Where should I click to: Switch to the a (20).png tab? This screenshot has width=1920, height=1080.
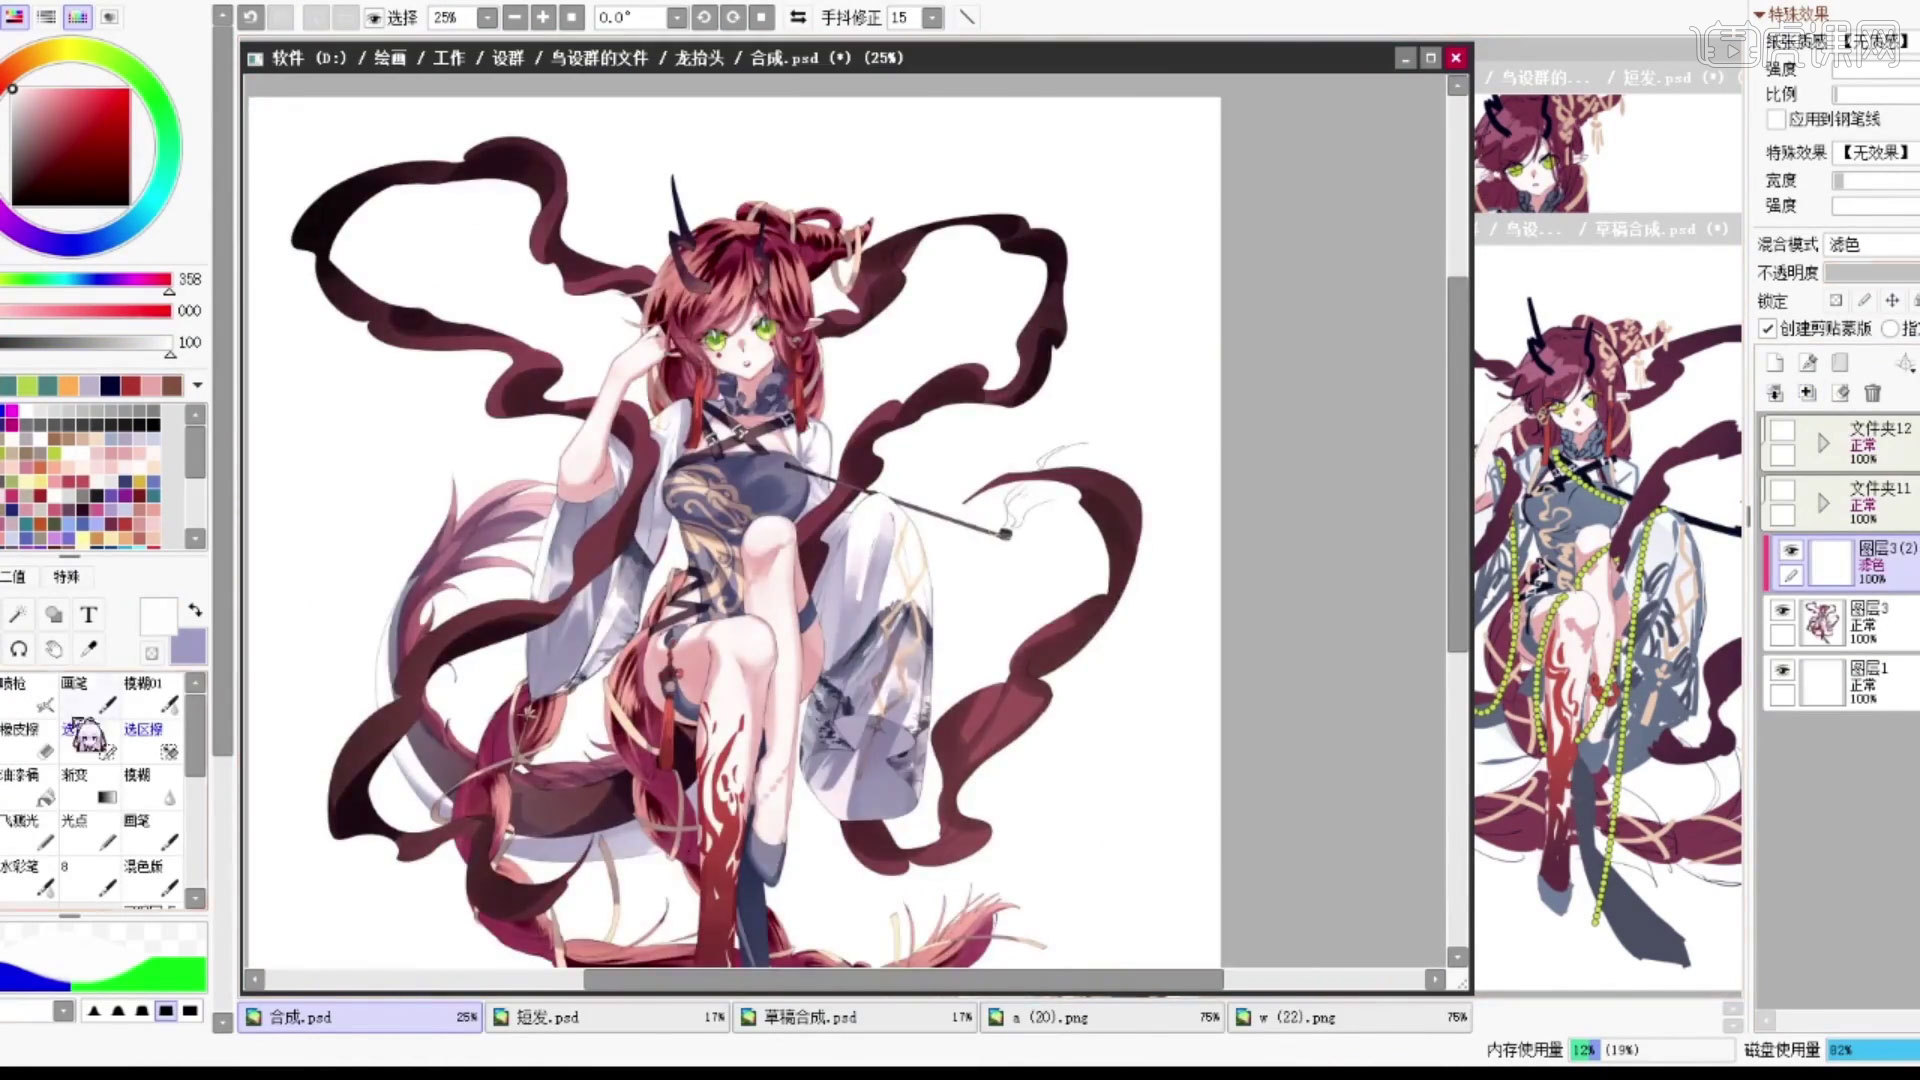tap(1104, 1017)
